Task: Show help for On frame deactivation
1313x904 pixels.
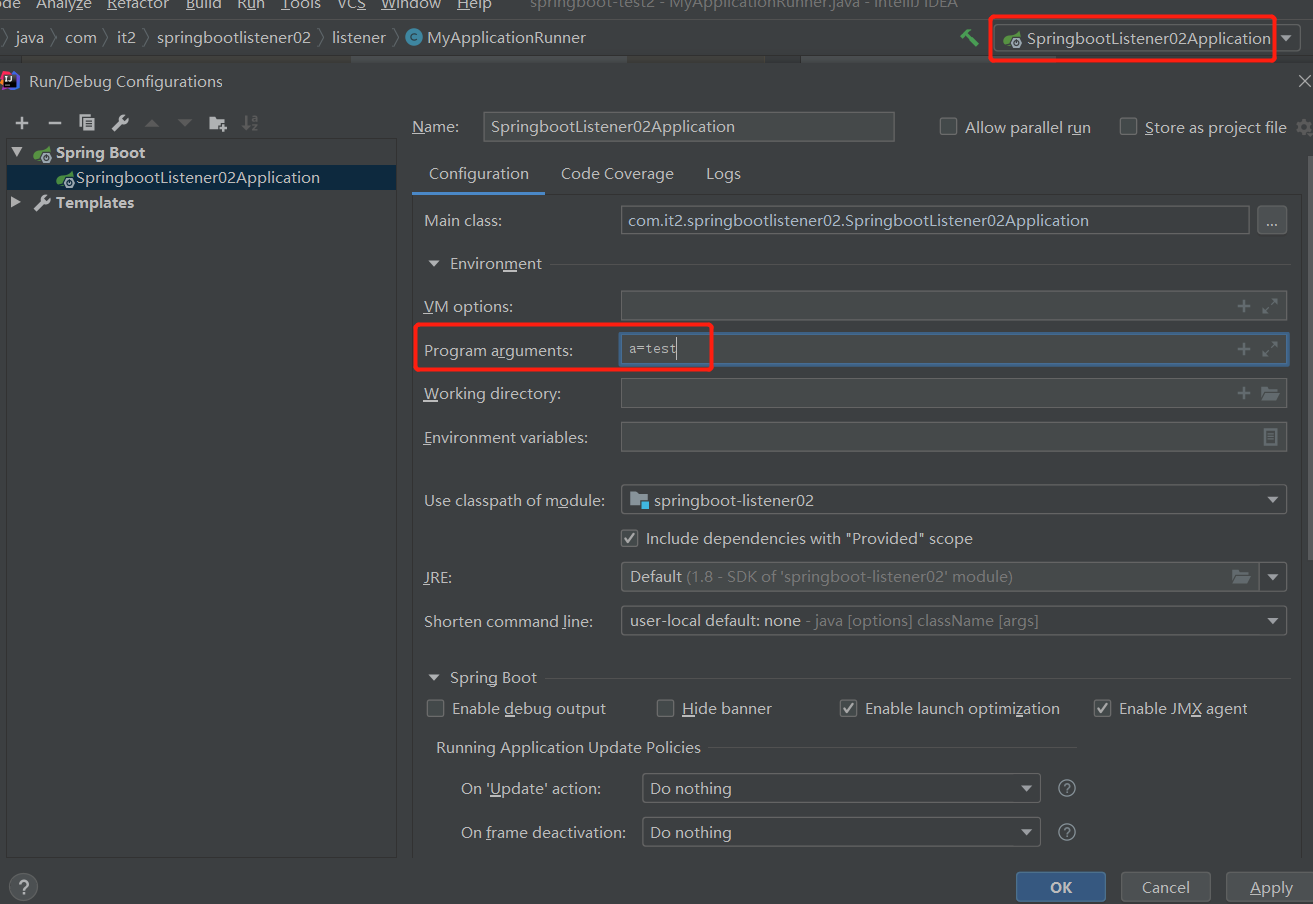Action: [1067, 832]
